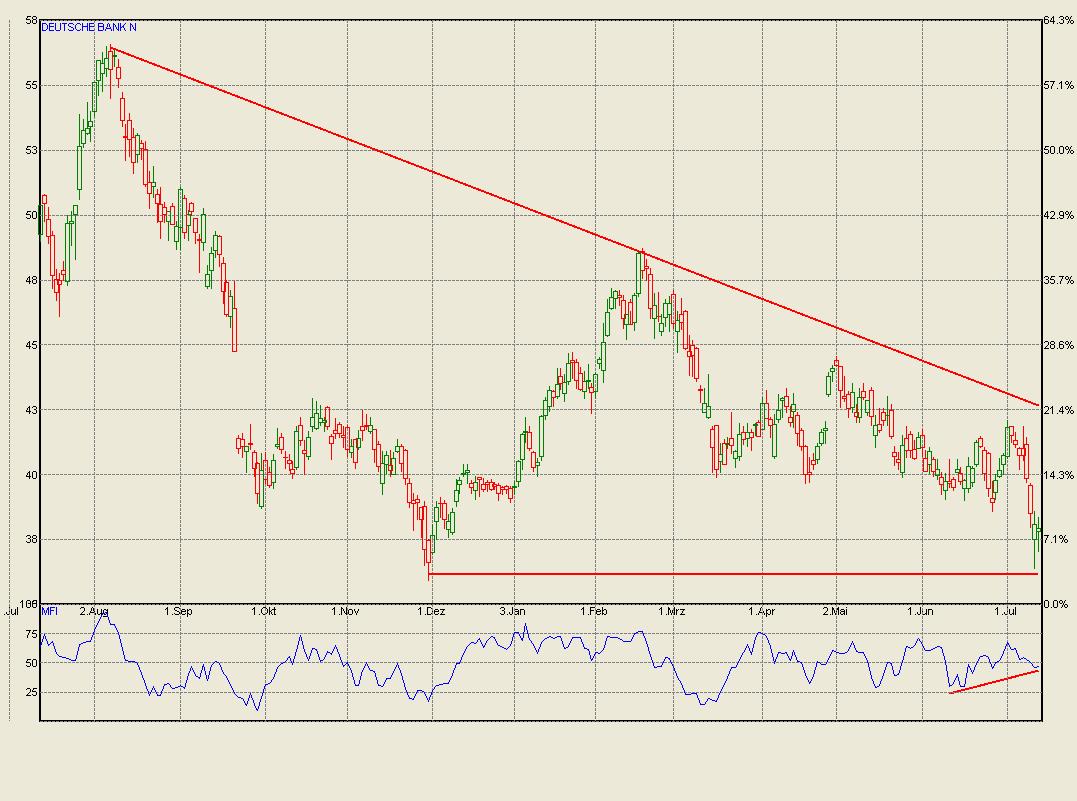1077x801 pixels.
Task: Select the horizontal support line near 37
Action: (x=700, y=573)
